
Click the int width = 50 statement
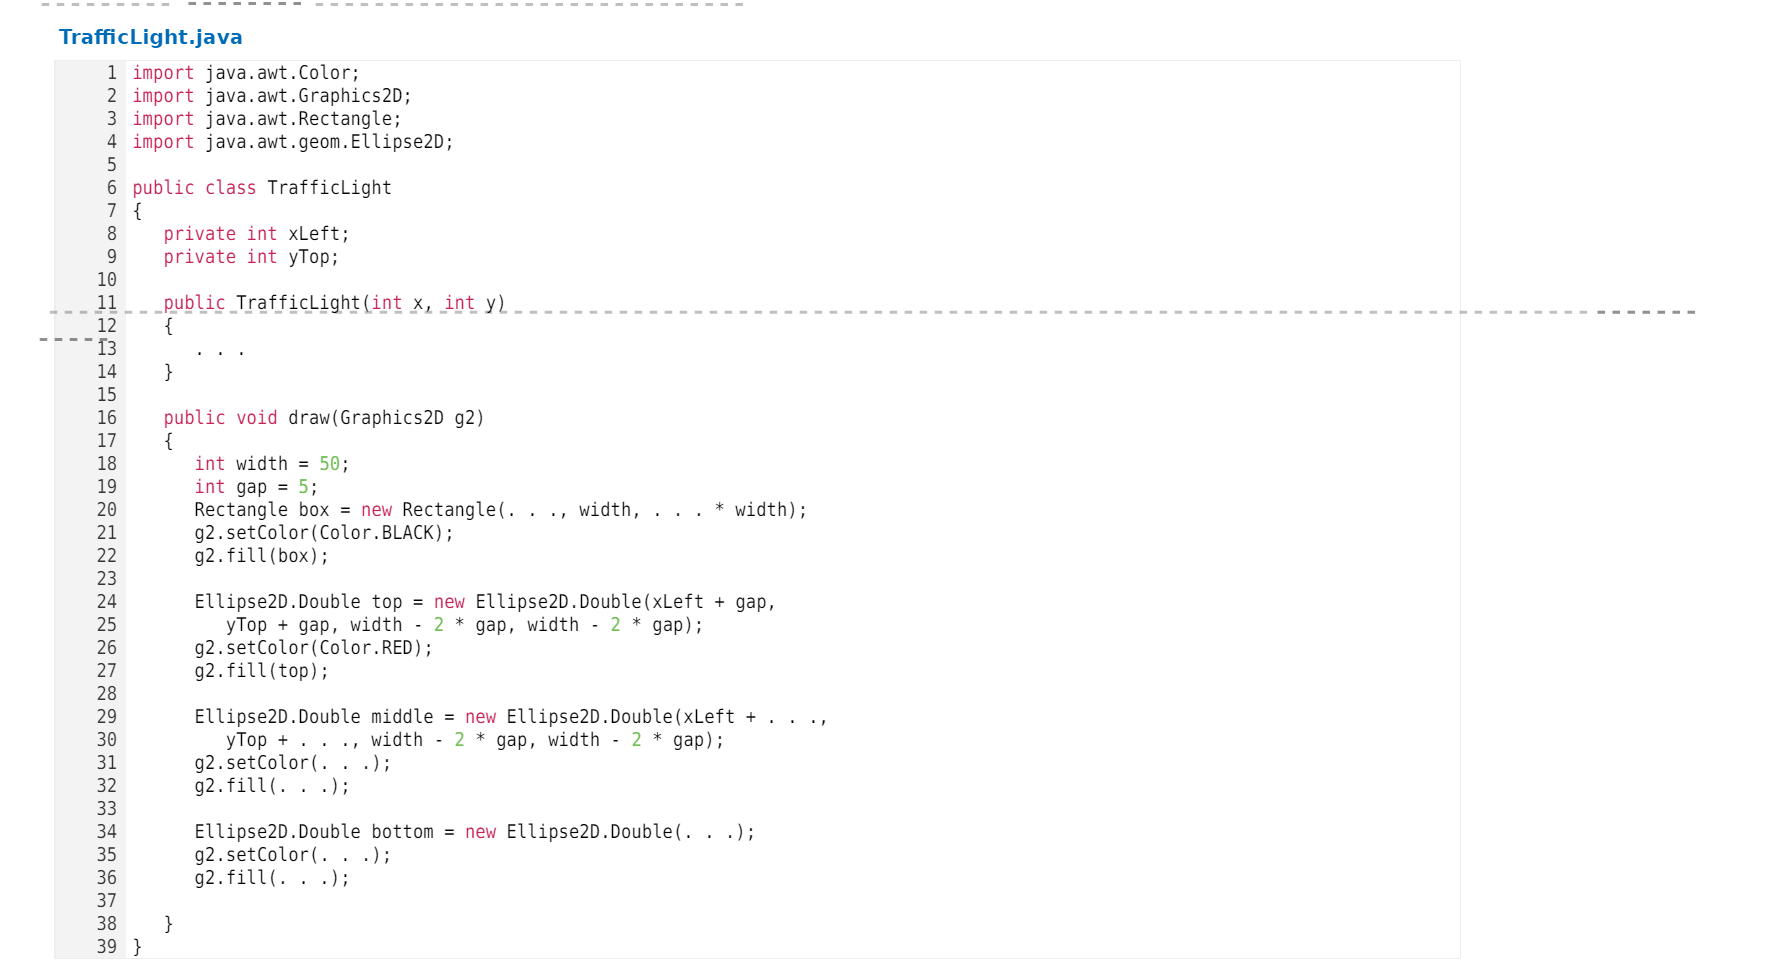270,463
